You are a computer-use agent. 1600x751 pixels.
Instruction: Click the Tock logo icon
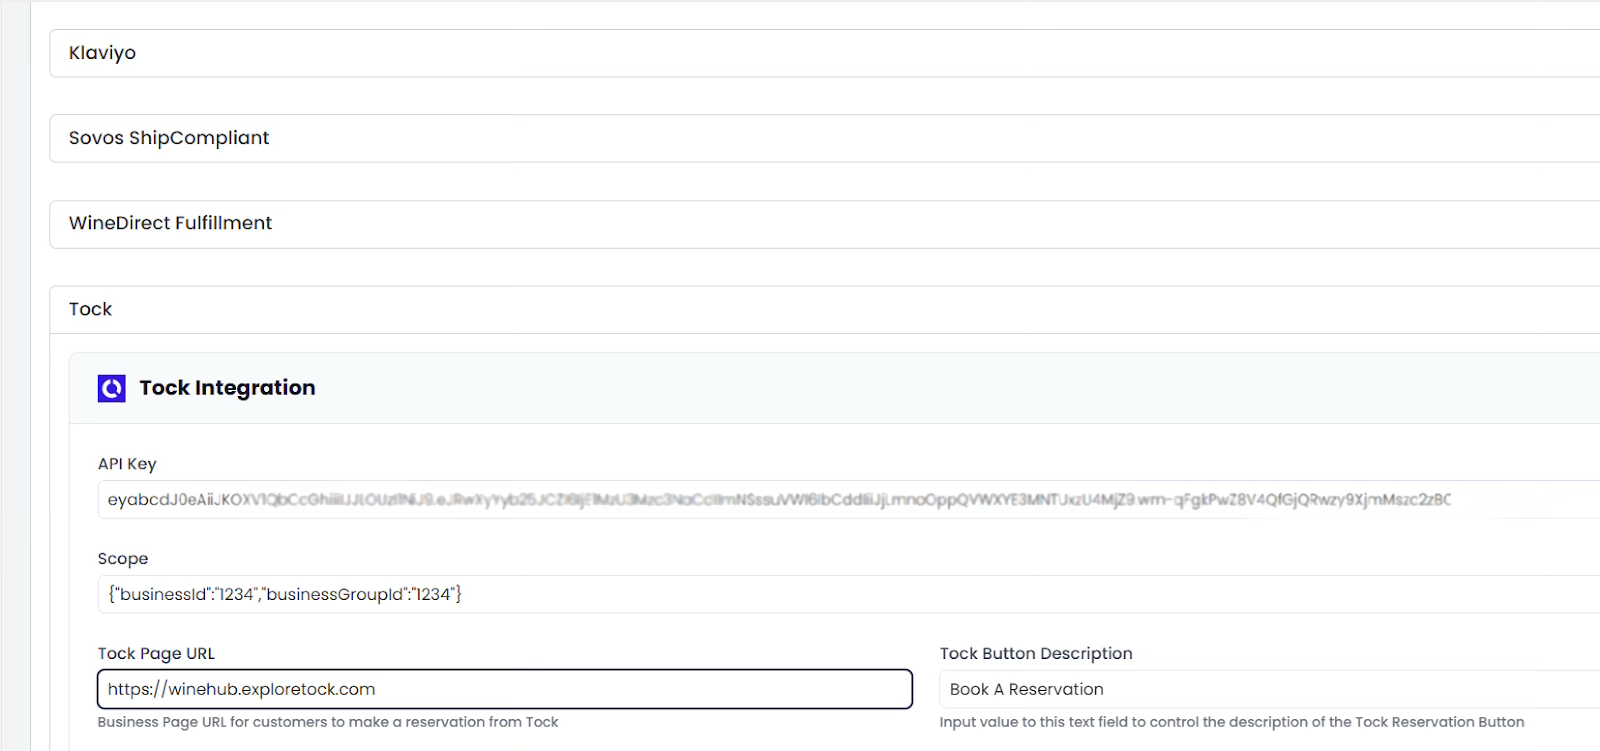click(x=111, y=388)
